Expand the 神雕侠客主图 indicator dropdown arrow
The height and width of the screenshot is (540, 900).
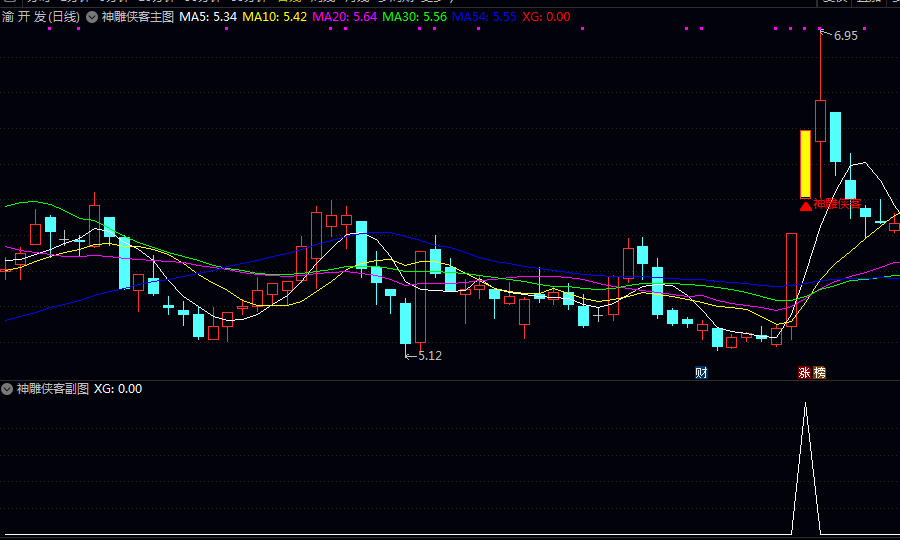(x=92, y=17)
